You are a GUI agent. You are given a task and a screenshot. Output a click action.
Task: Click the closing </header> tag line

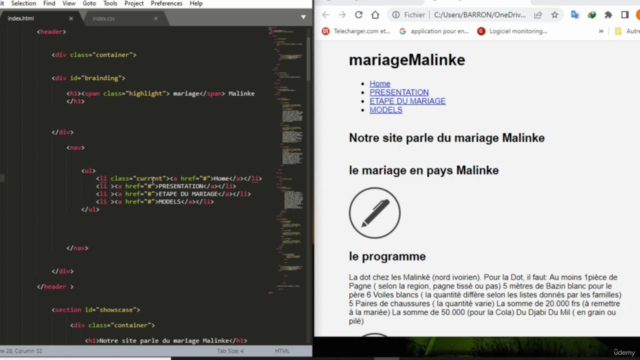pos(56,287)
